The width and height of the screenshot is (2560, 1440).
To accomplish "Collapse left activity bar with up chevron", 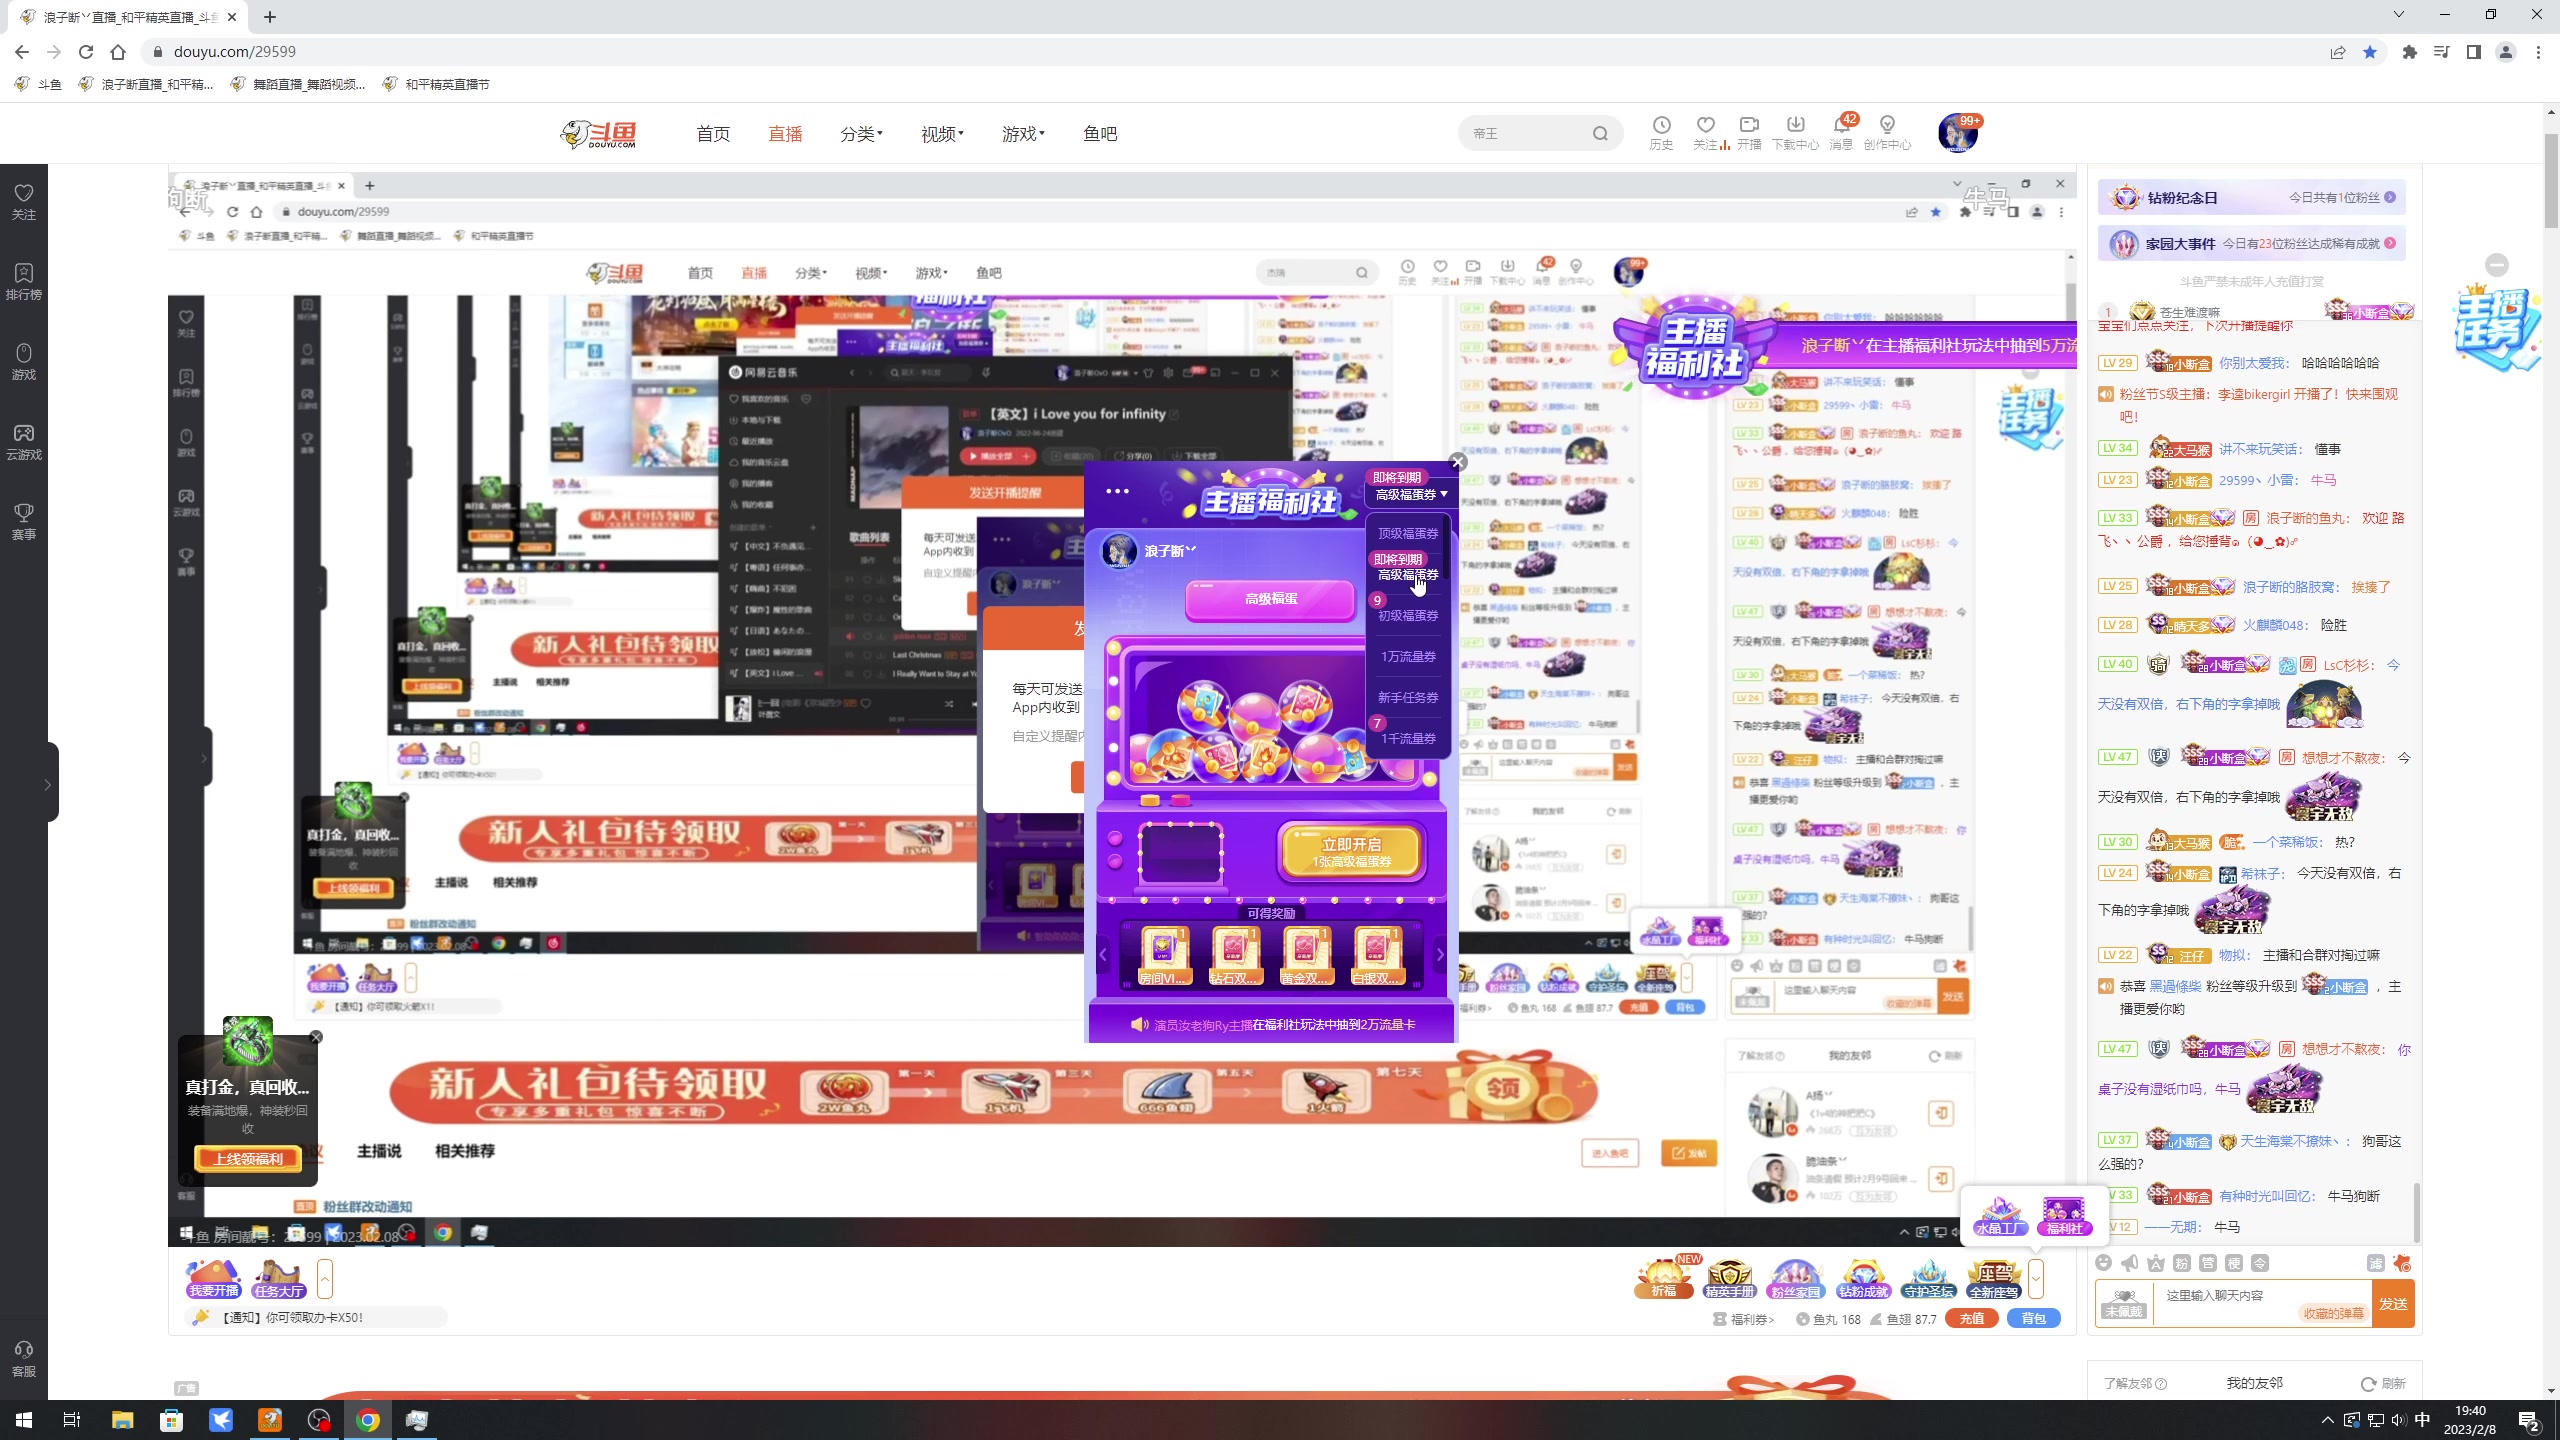I will [x=325, y=1279].
